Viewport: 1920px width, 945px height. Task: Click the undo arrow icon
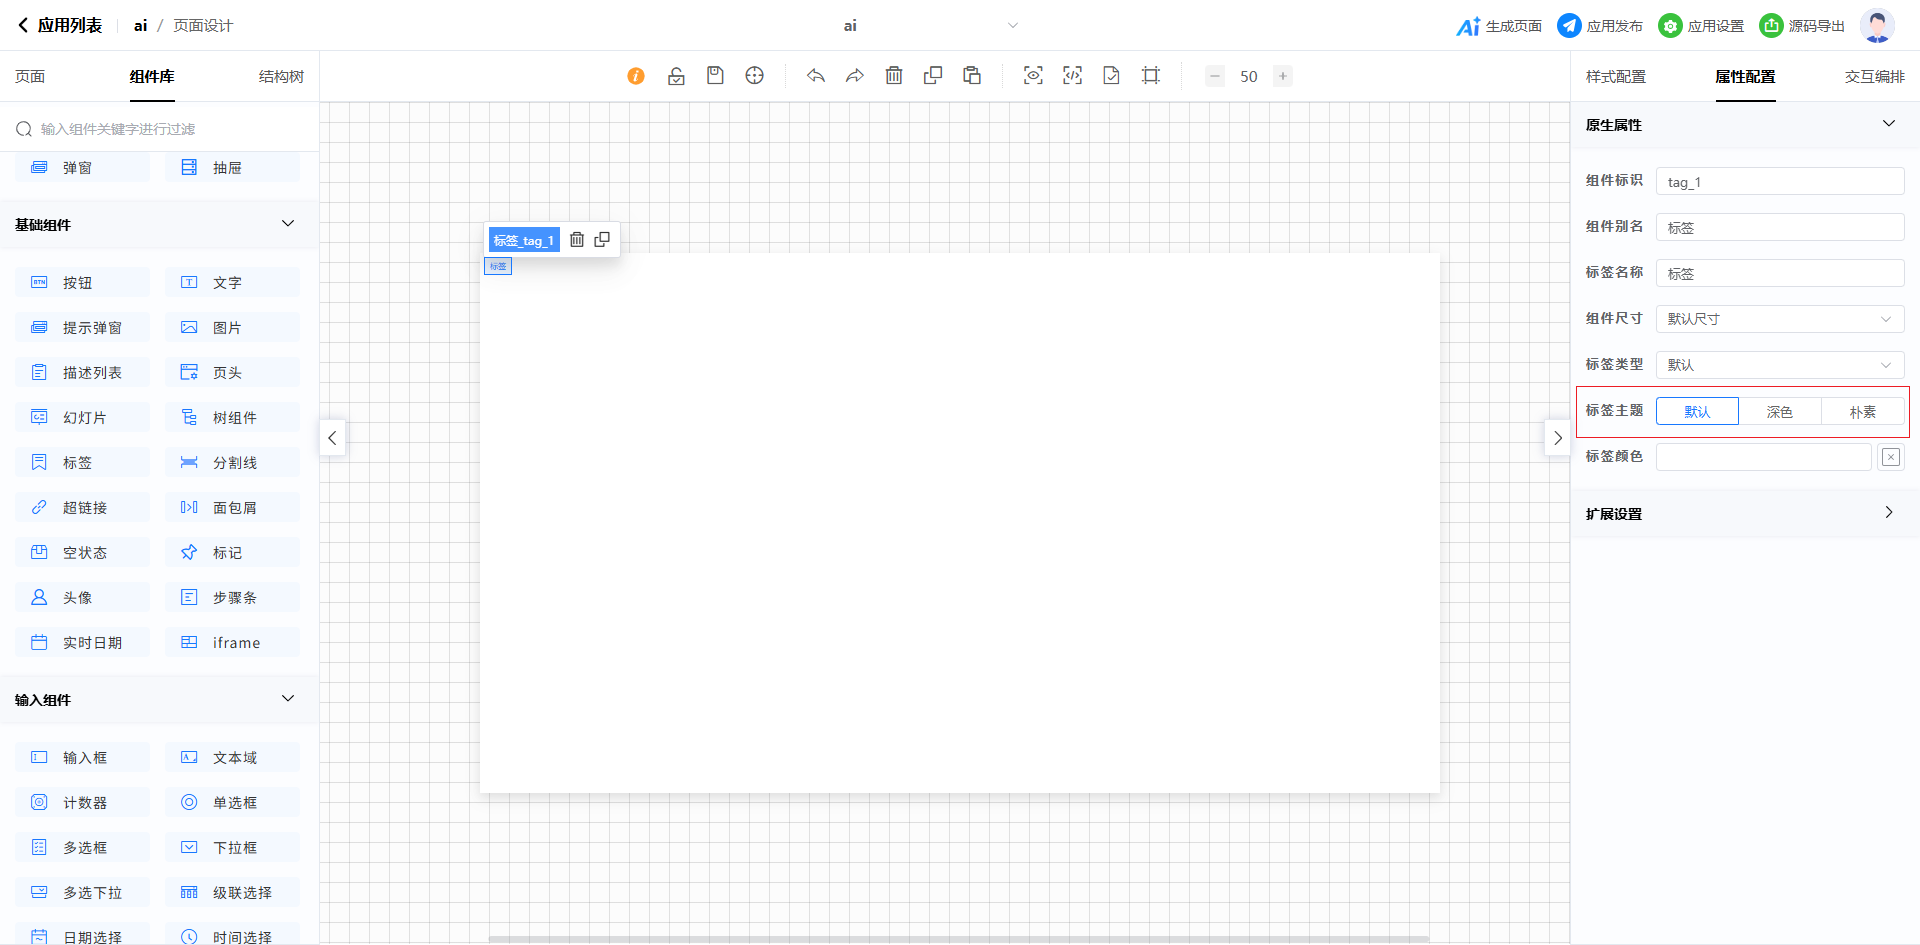click(816, 76)
